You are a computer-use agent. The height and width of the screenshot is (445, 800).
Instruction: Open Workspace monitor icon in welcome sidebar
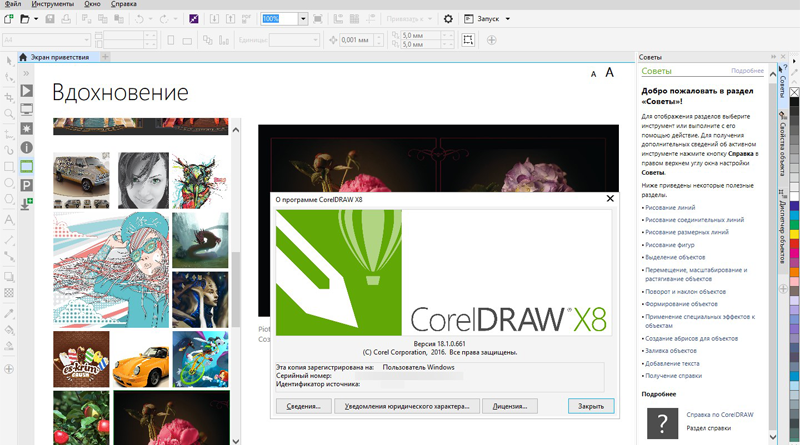[27, 109]
